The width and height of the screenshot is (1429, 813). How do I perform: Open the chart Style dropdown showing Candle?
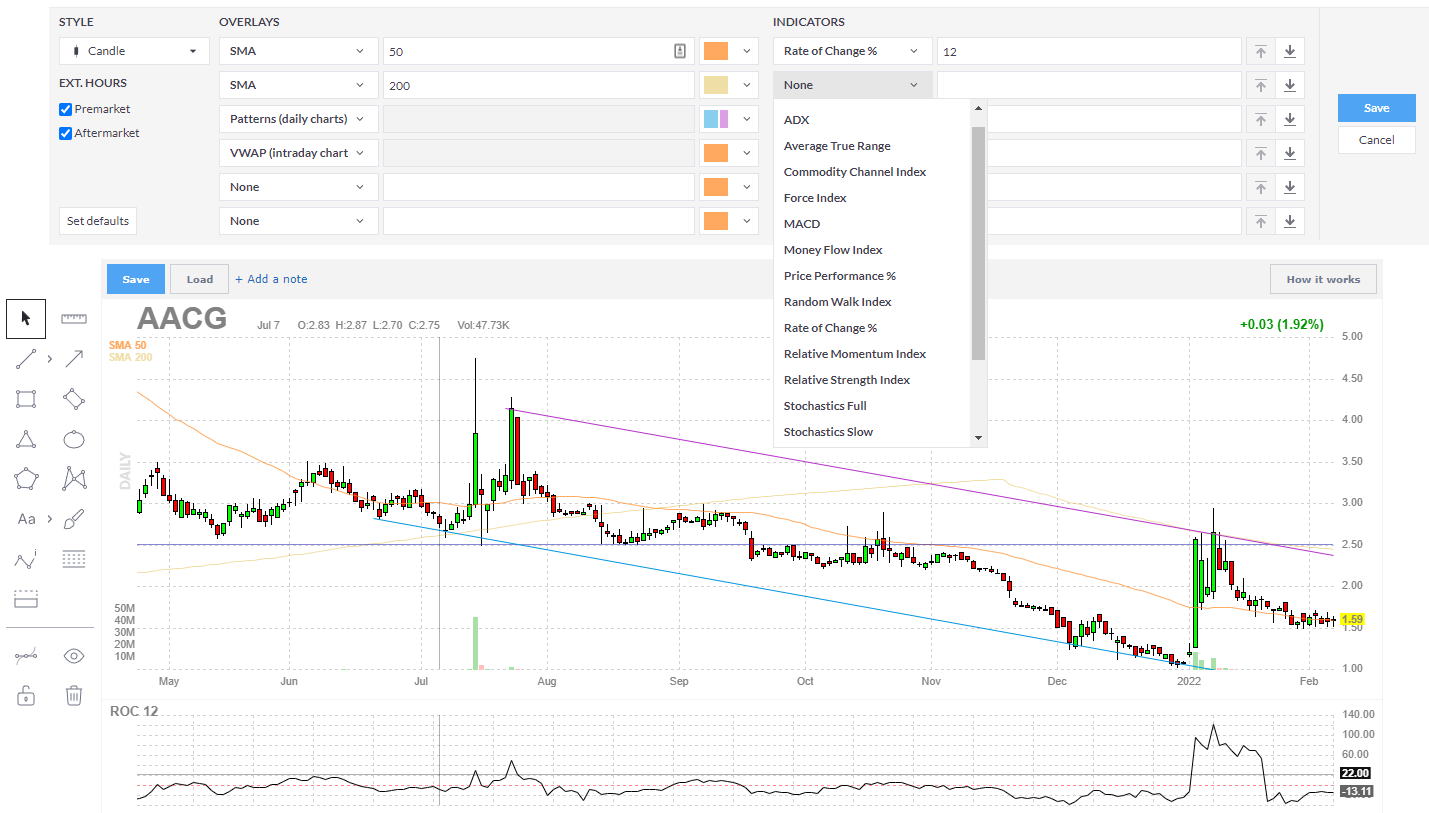(x=133, y=50)
